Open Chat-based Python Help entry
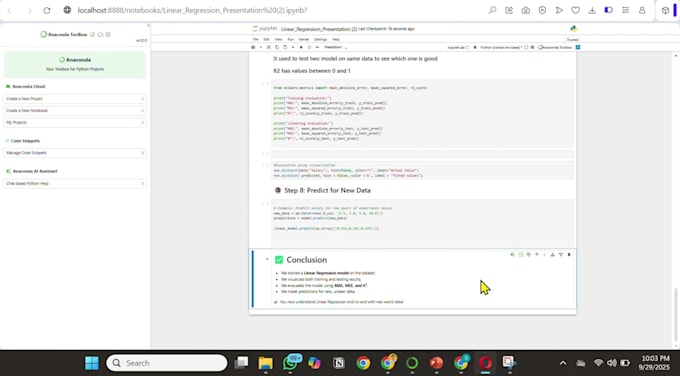This screenshot has height=376, width=680. click(x=75, y=183)
